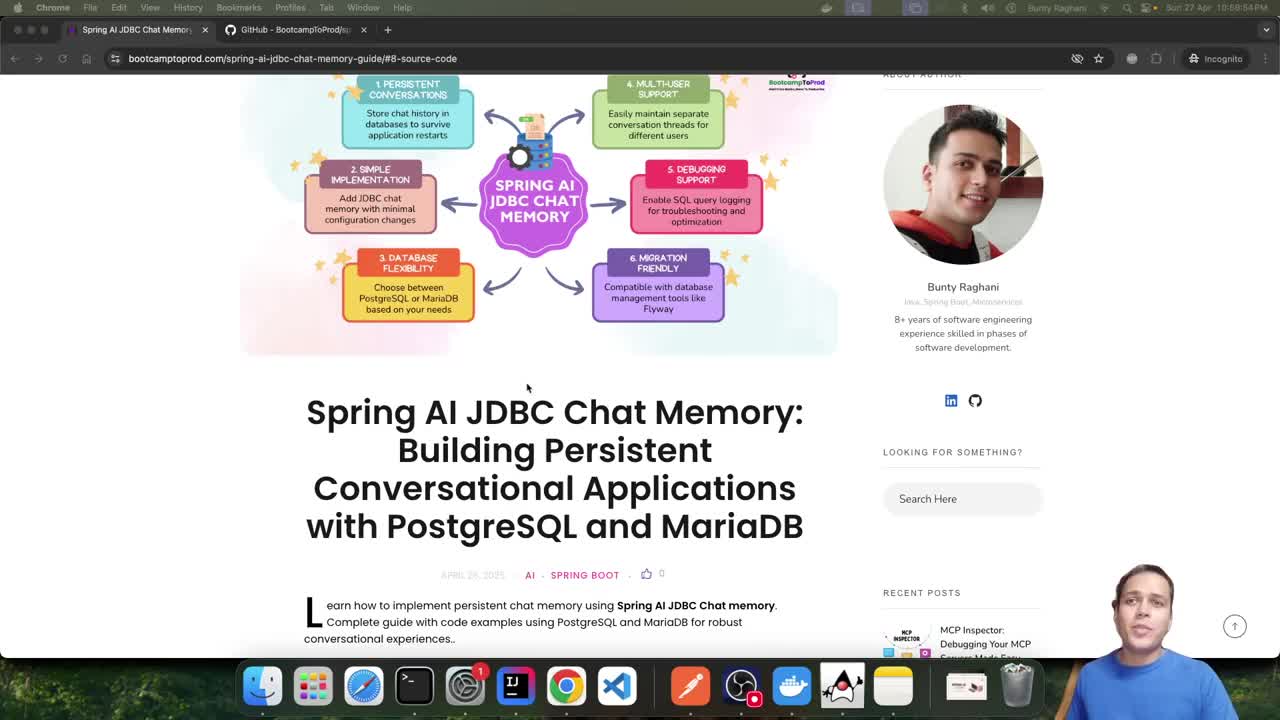Image resolution: width=1280 pixels, height=720 pixels.
Task: Open Docker Desktop from the Dock
Action: click(792, 686)
